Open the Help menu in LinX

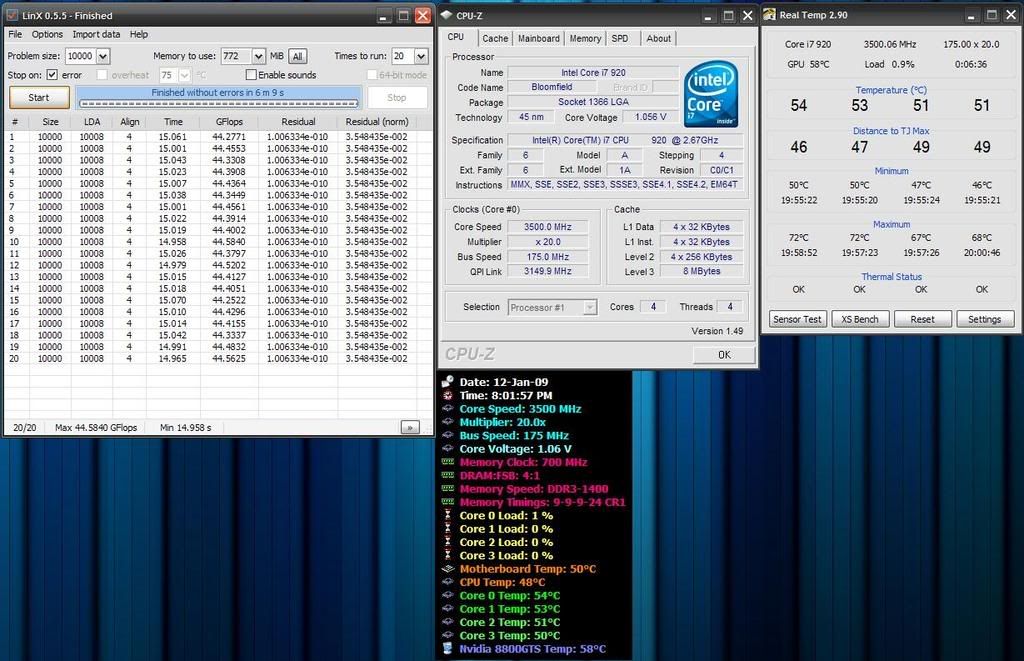point(138,34)
